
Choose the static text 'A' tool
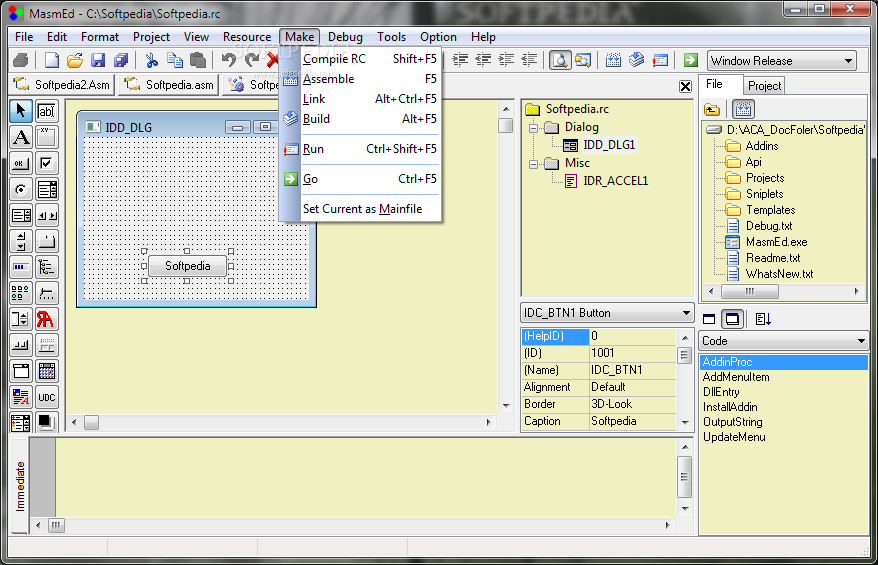[21, 137]
